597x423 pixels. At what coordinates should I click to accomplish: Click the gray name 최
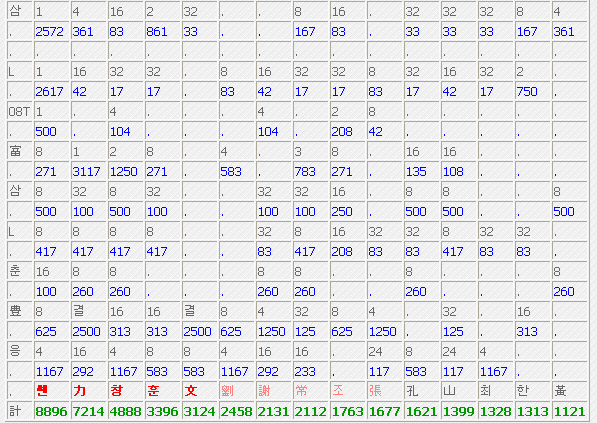486,391
